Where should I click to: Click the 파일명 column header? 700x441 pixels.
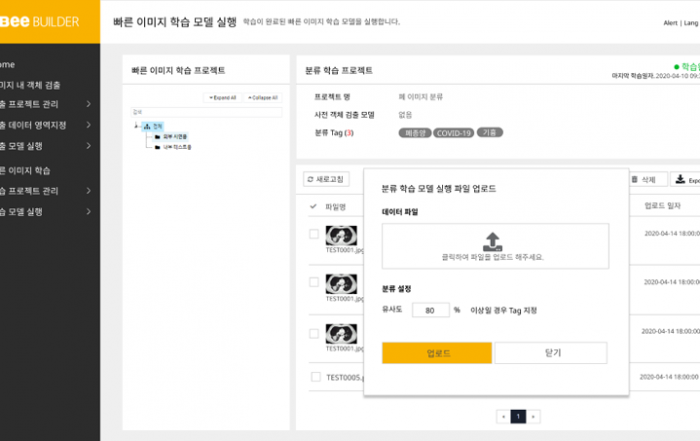click(335, 206)
